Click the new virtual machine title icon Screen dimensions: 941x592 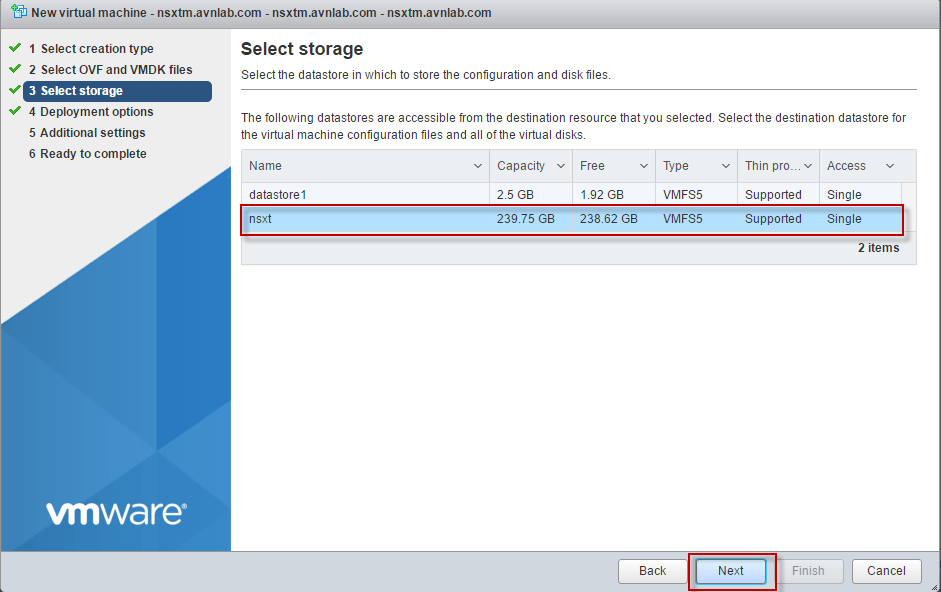16,13
